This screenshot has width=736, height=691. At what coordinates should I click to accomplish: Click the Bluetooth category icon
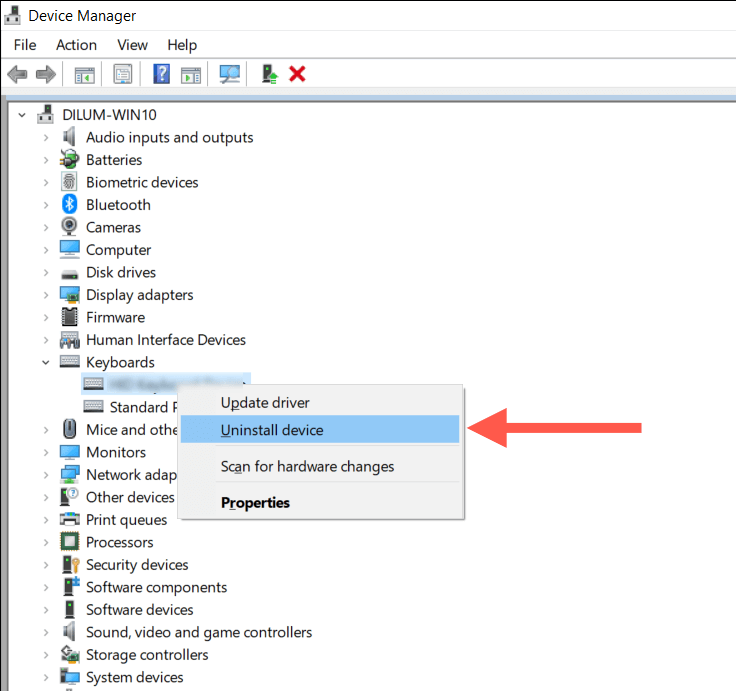(69, 204)
